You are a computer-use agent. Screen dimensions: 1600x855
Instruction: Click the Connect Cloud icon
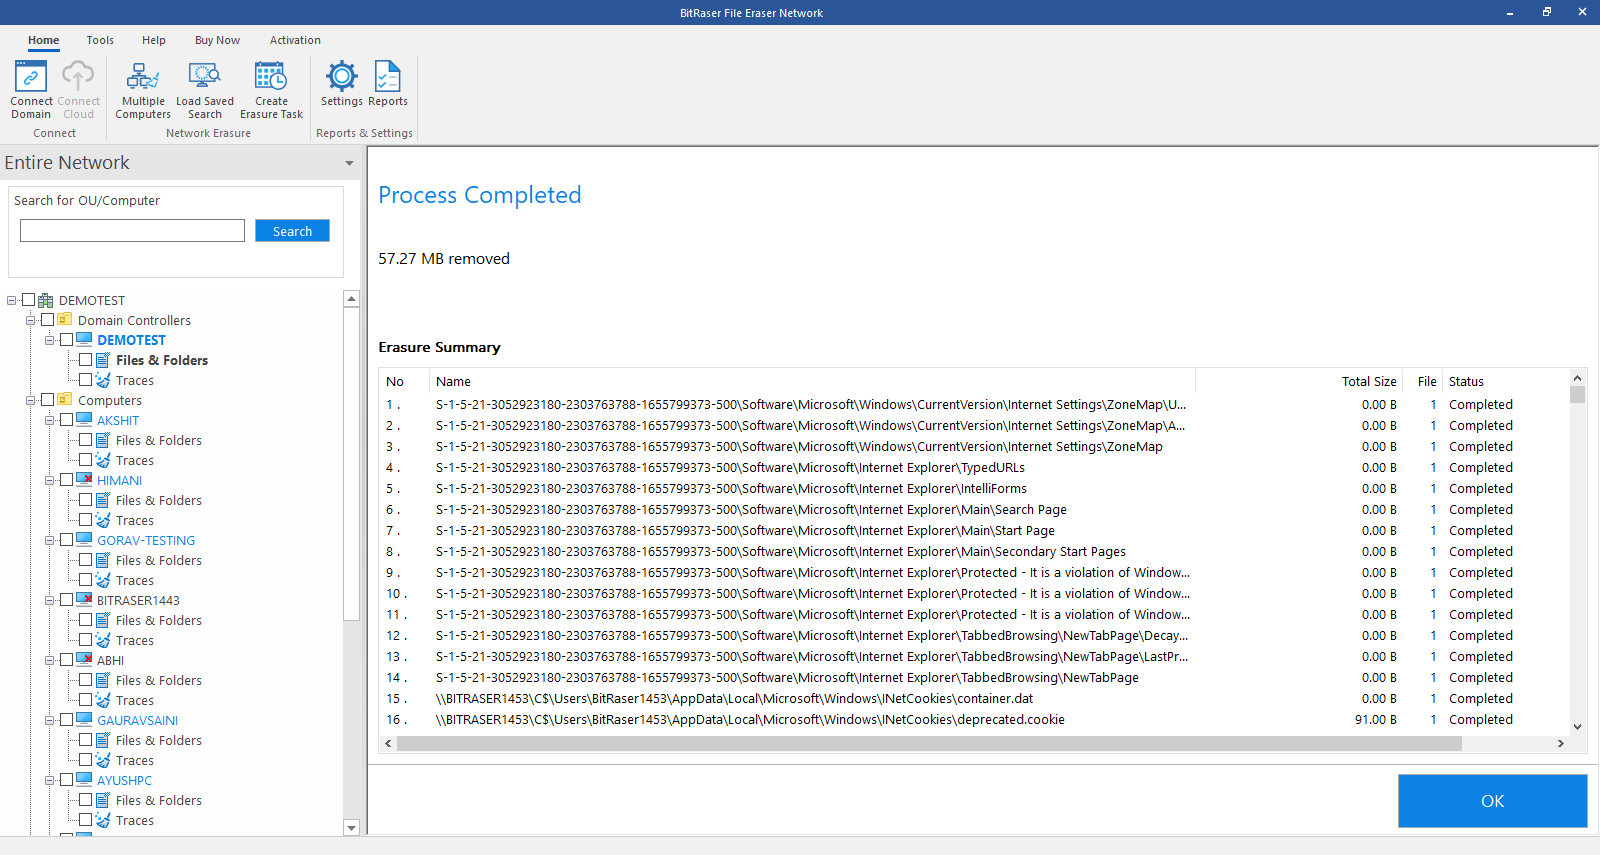[x=78, y=76]
